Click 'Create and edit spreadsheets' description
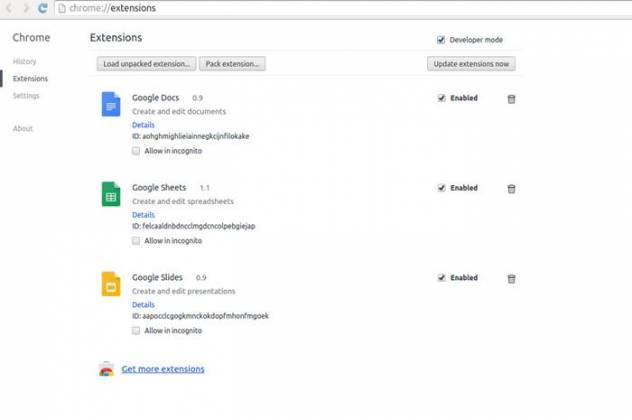Screen dimensions: 632x420 [x=183, y=201]
